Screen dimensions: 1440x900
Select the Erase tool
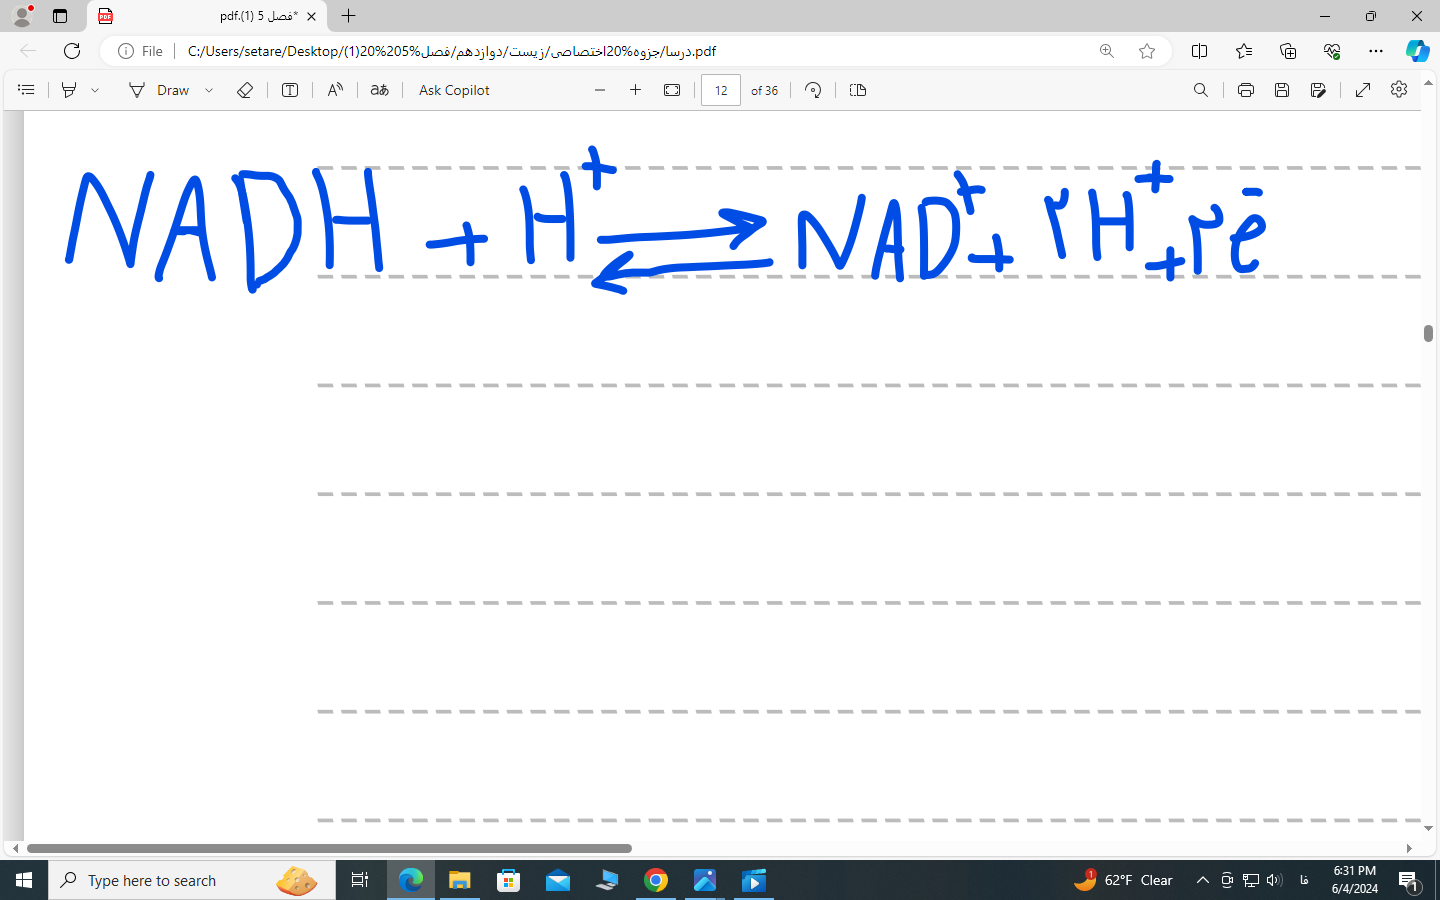(x=245, y=90)
